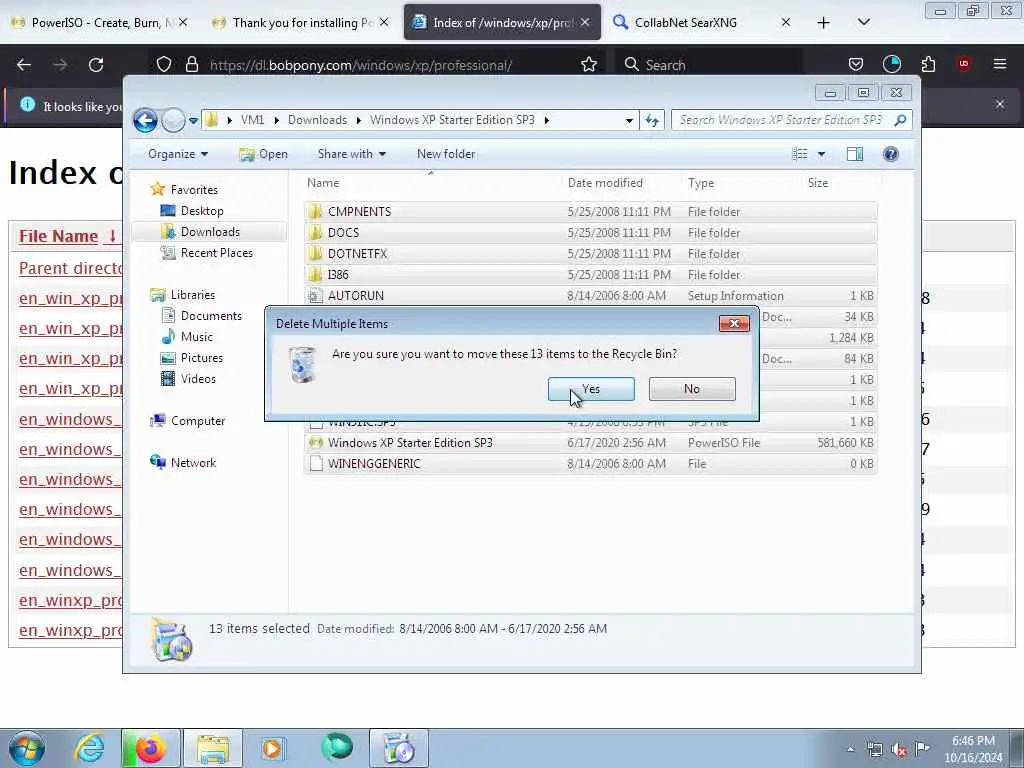1024x768 pixels.
Task: Open the list all tabs dropdown
Action: (x=863, y=23)
